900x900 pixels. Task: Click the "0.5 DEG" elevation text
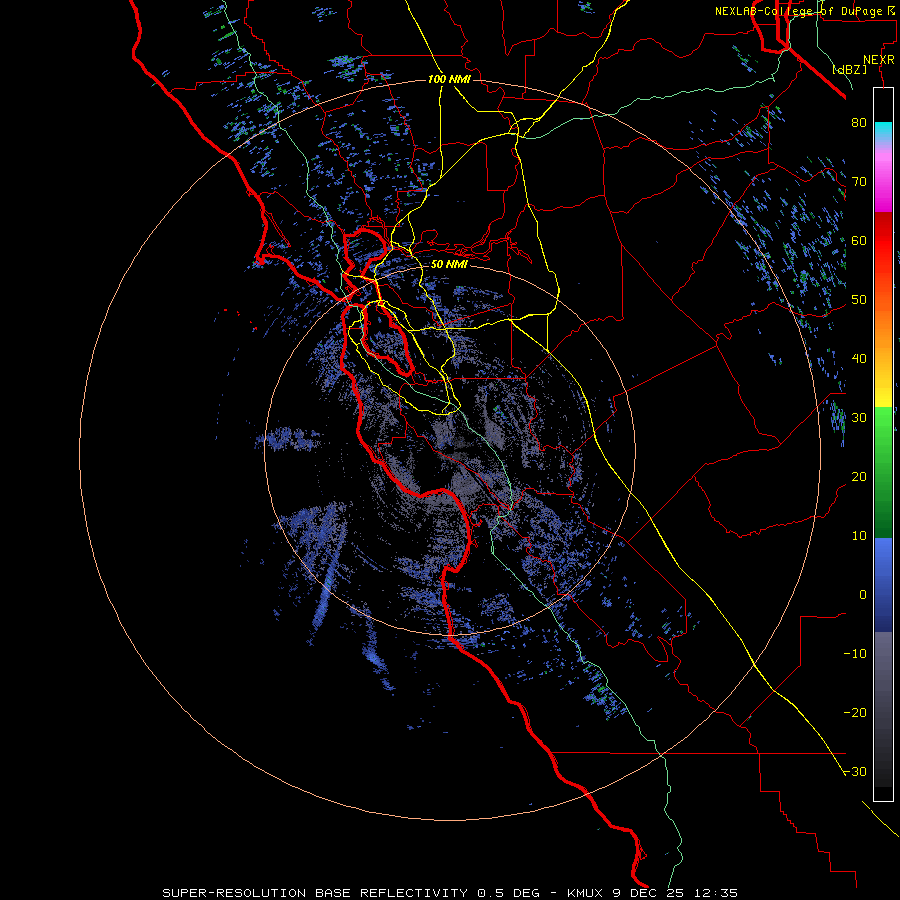[x=509, y=893]
